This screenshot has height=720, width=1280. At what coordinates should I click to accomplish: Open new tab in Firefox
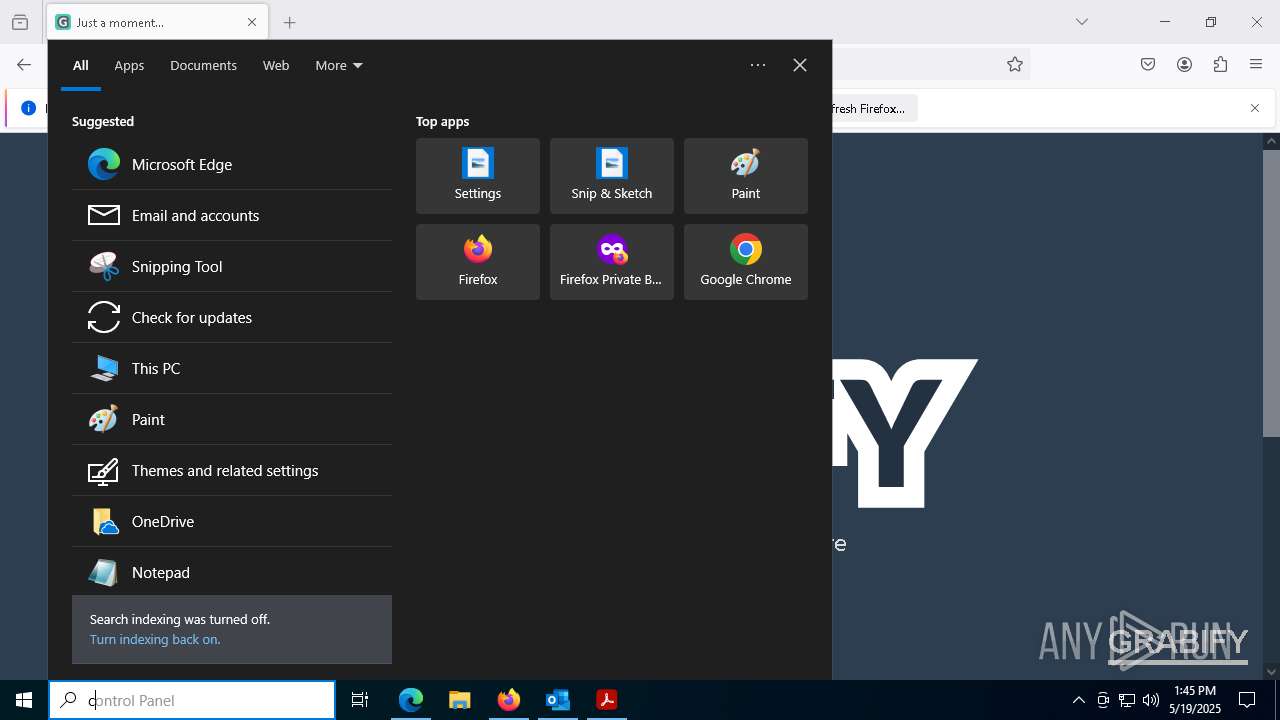point(290,22)
